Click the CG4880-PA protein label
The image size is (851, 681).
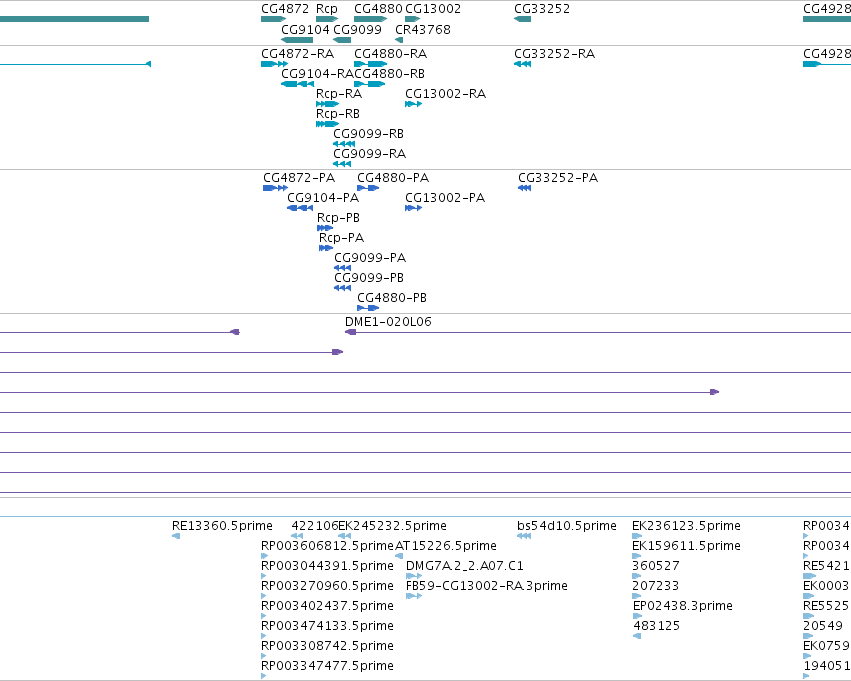(393, 178)
